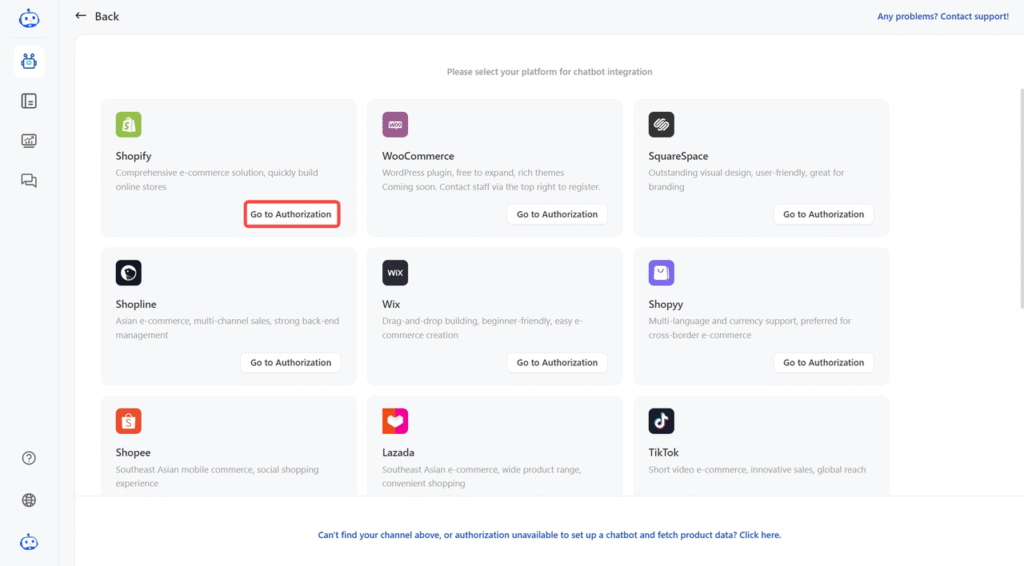Click the vertical scrollbar on the right

point(1021,198)
